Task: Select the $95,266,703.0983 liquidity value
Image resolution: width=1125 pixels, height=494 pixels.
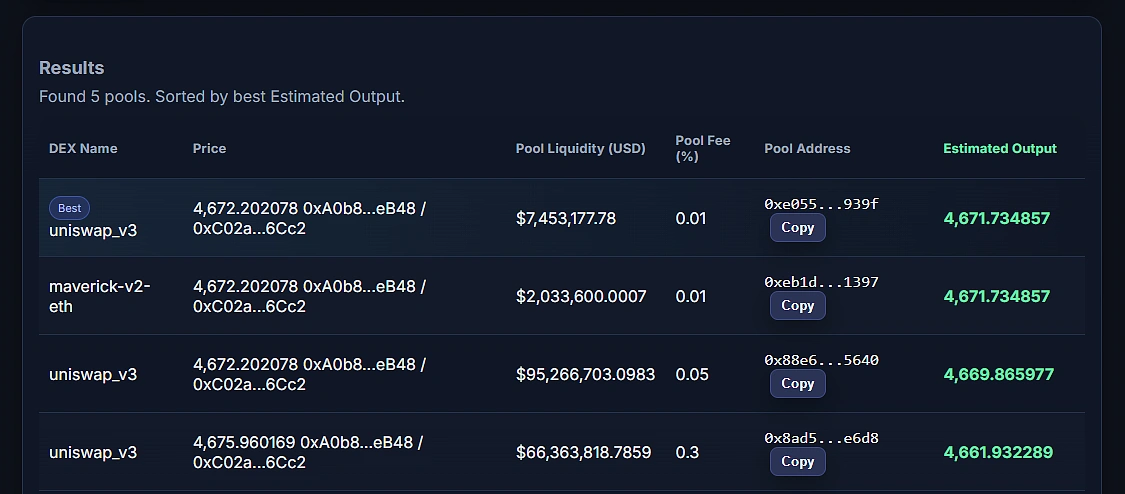Action: pos(585,374)
